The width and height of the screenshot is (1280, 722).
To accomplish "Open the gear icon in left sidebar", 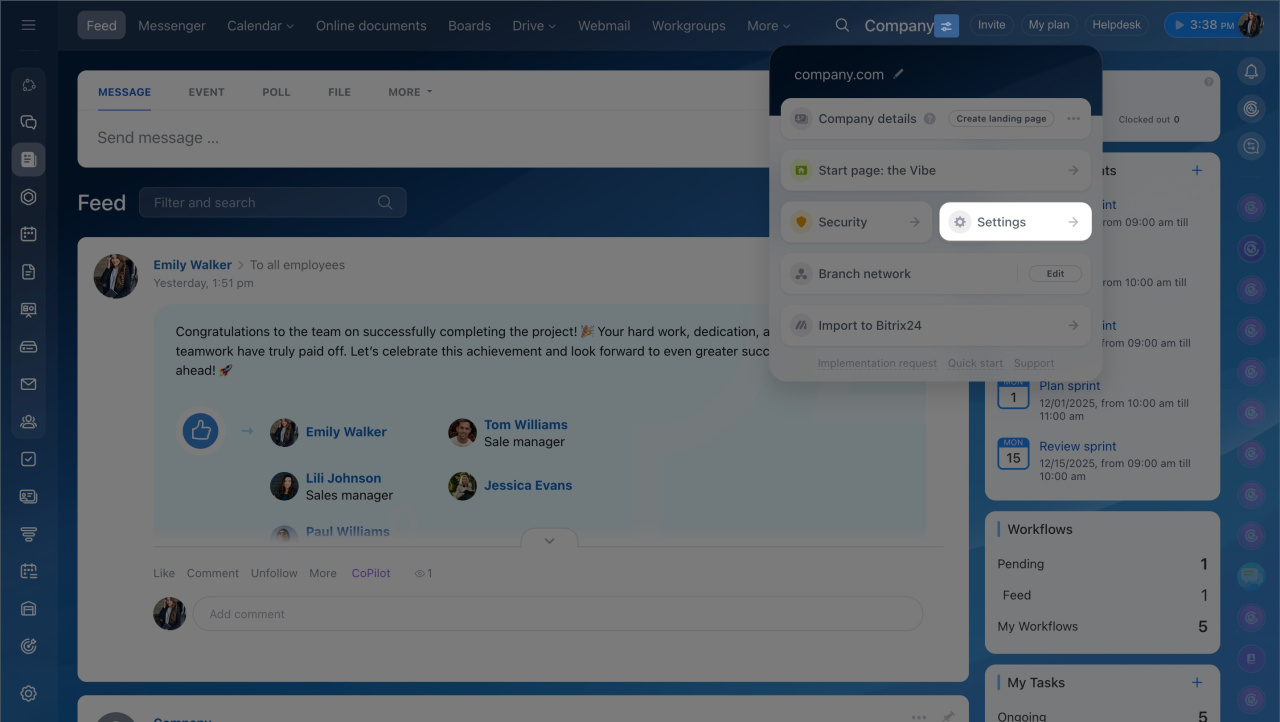I will point(28,693).
